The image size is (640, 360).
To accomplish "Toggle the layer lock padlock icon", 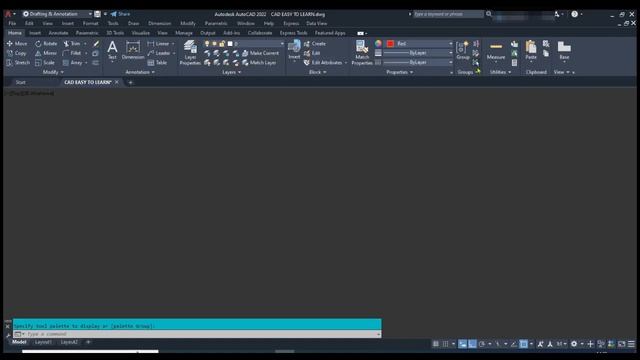I will [222, 43].
